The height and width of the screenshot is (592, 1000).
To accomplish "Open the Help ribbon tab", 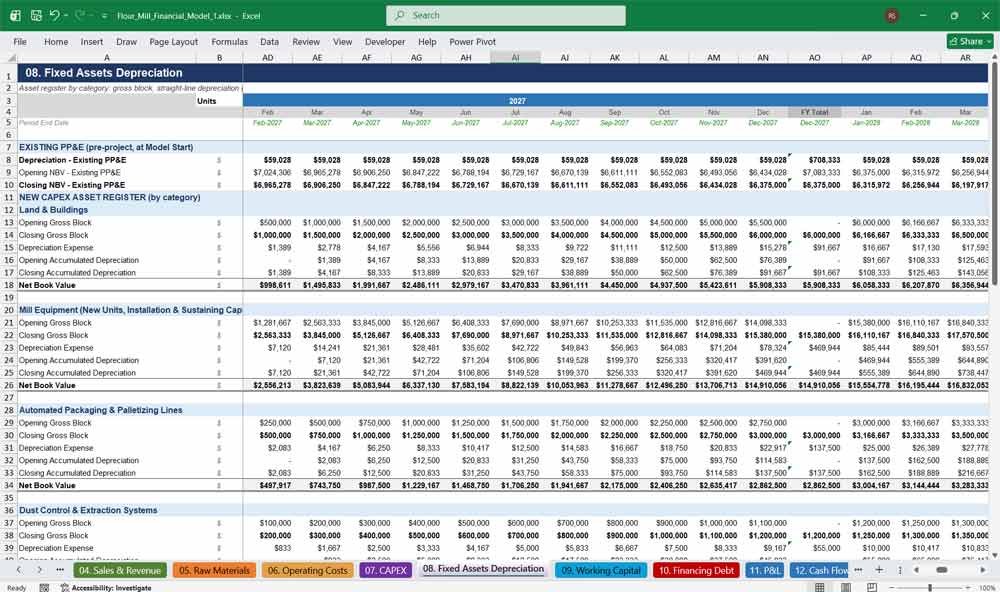I will (x=427, y=41).
